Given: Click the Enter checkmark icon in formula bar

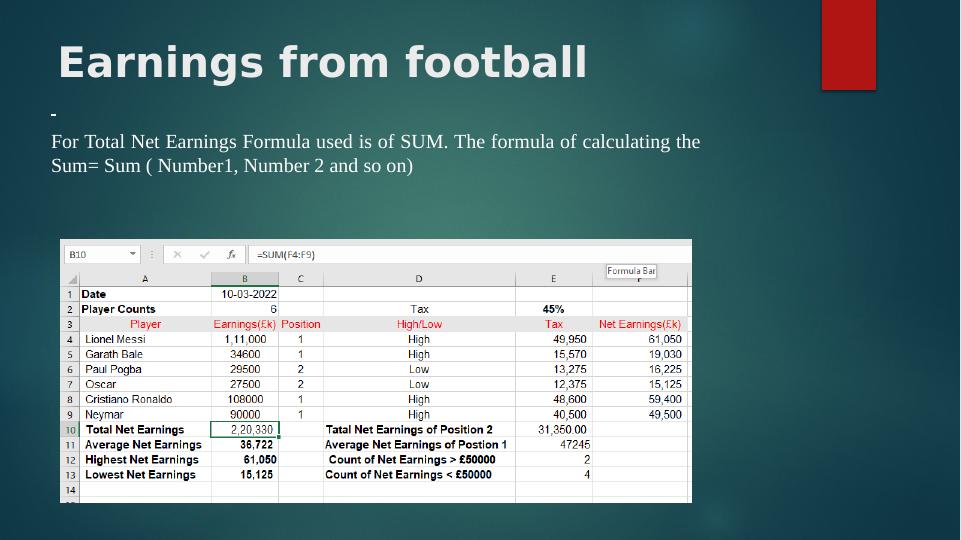Looking at the screenshot, I should pyautogui.click(x=205, y=255).
